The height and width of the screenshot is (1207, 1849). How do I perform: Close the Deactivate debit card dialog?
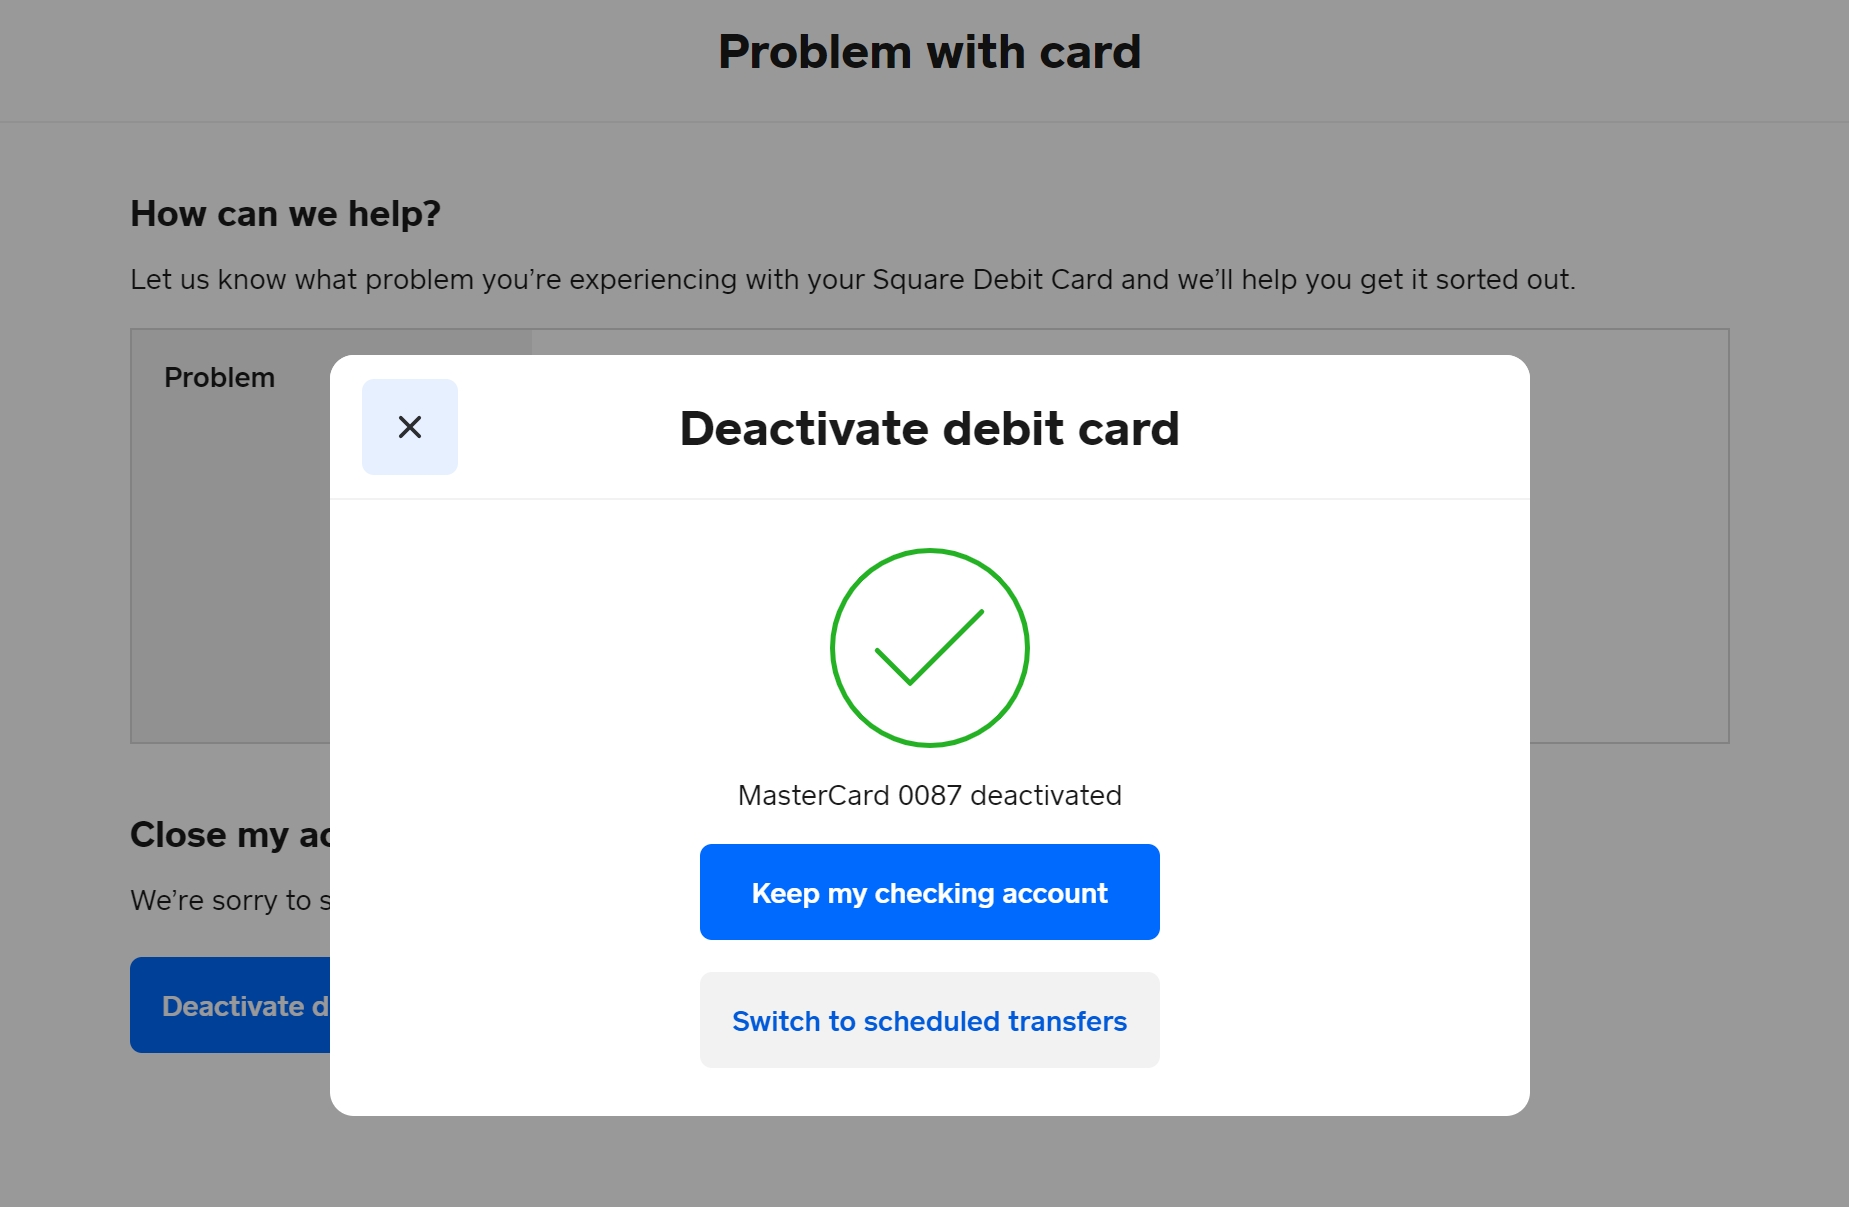[x=410, y=427]
